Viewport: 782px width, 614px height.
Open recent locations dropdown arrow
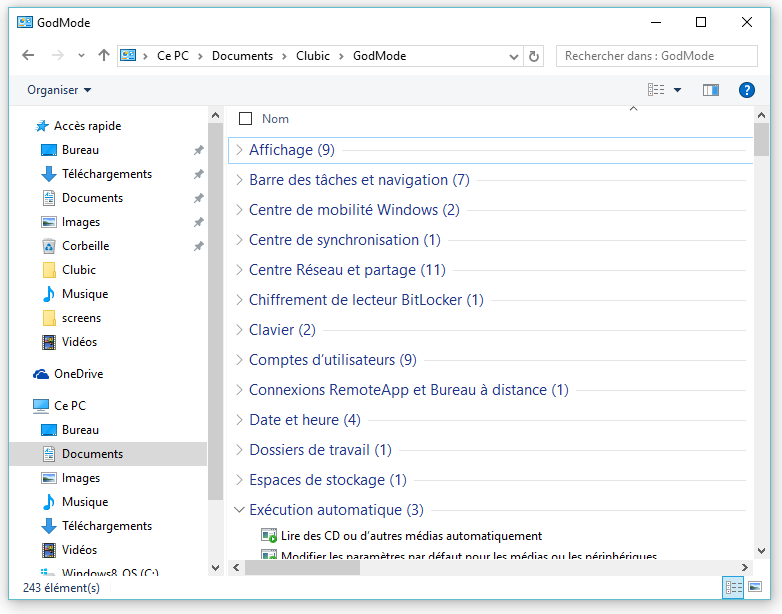tap(81, 56)
